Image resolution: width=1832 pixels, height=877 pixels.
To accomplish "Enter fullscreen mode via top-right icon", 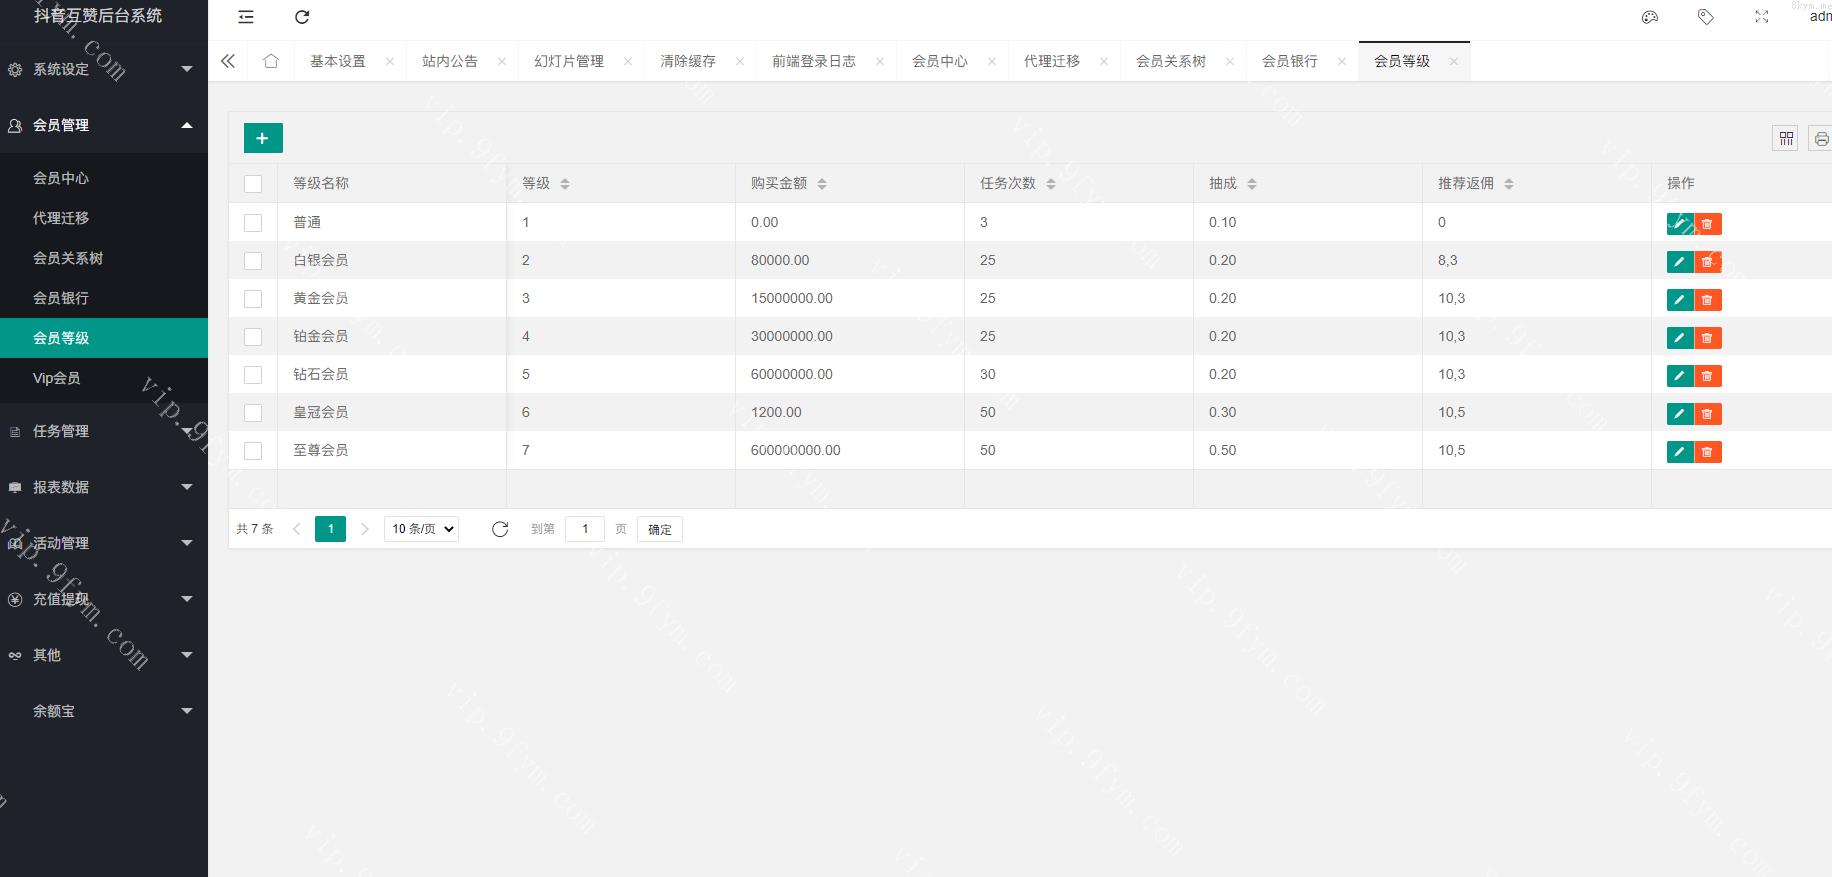I will click(x=1761, y=17).
